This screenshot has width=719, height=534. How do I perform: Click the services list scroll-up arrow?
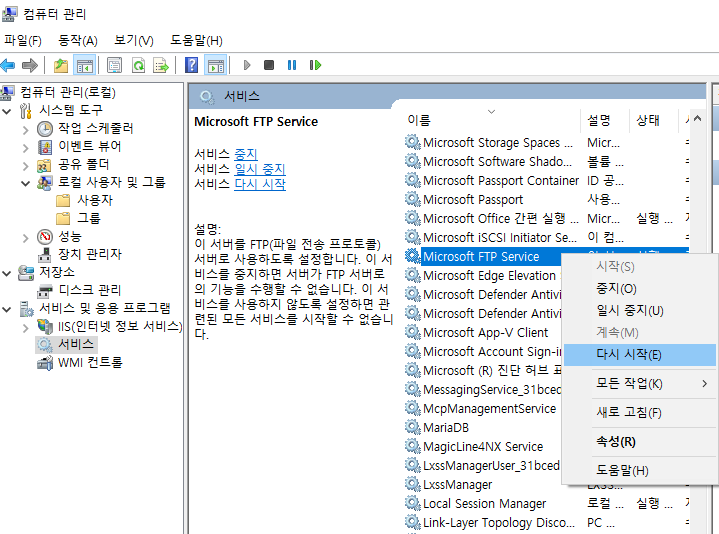coord(697,118)
